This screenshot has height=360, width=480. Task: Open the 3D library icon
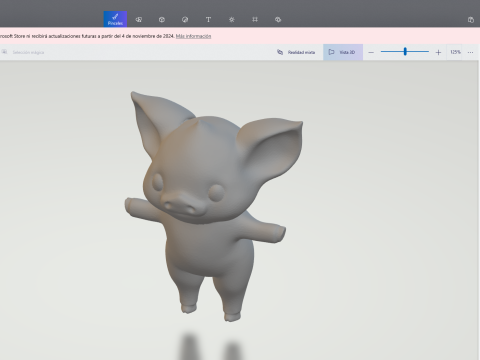pos(278,20)
